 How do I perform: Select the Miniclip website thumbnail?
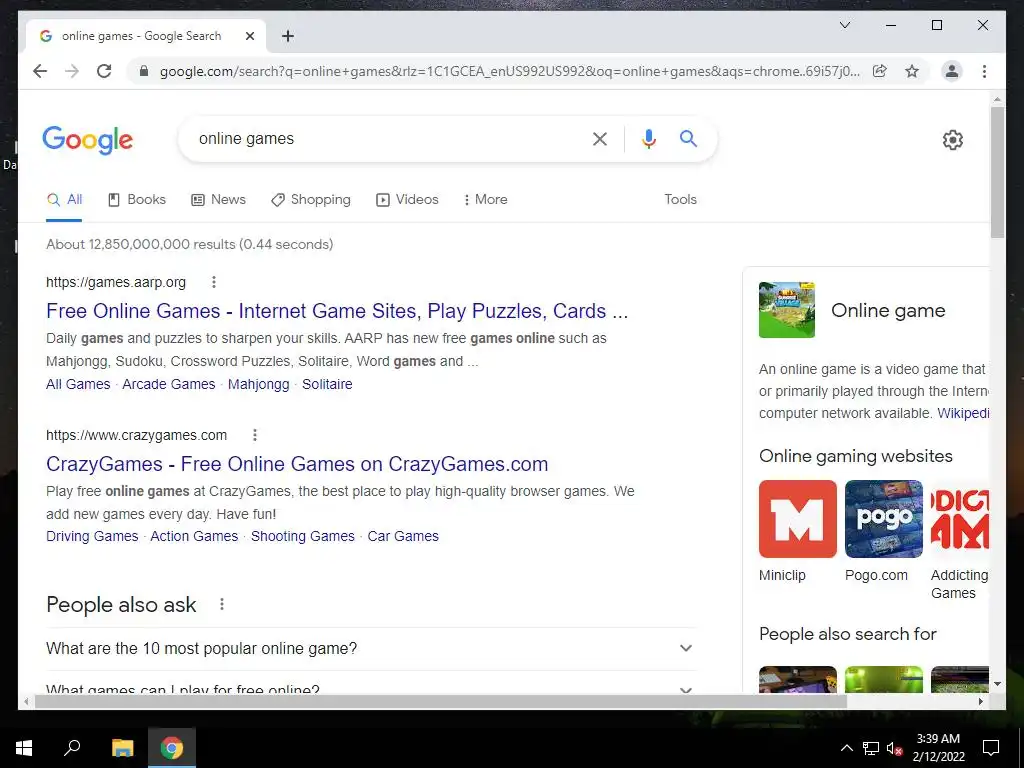point(797,519)
